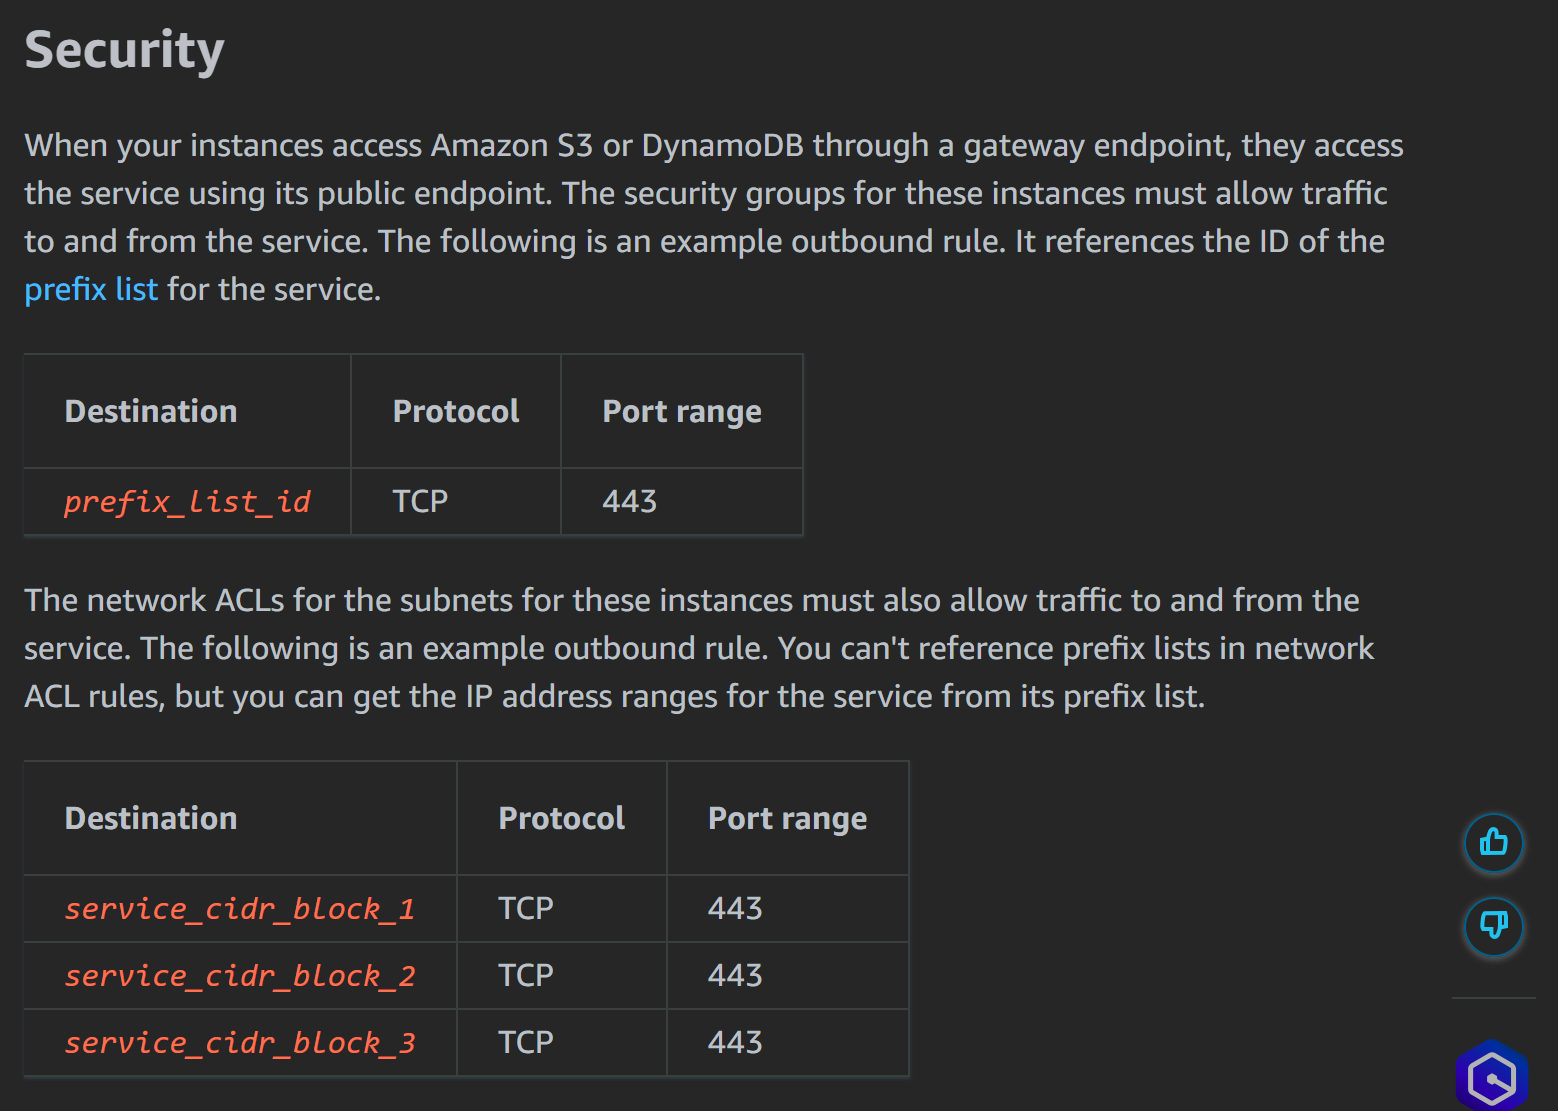The image size is (1558, 1111).
Task: Select the prefix_list_id placeholder text
Action: tap(187, 501)
